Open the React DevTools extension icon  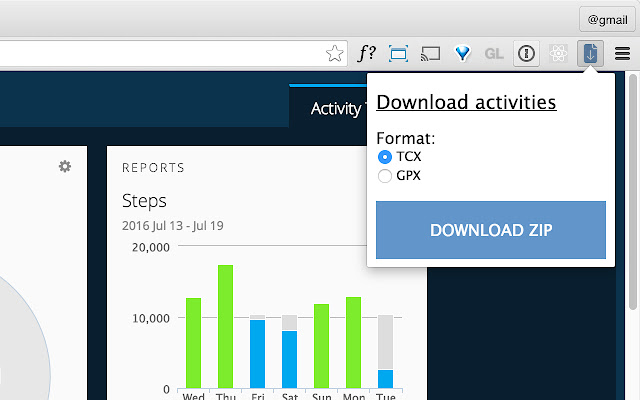[x=558, y=53]
